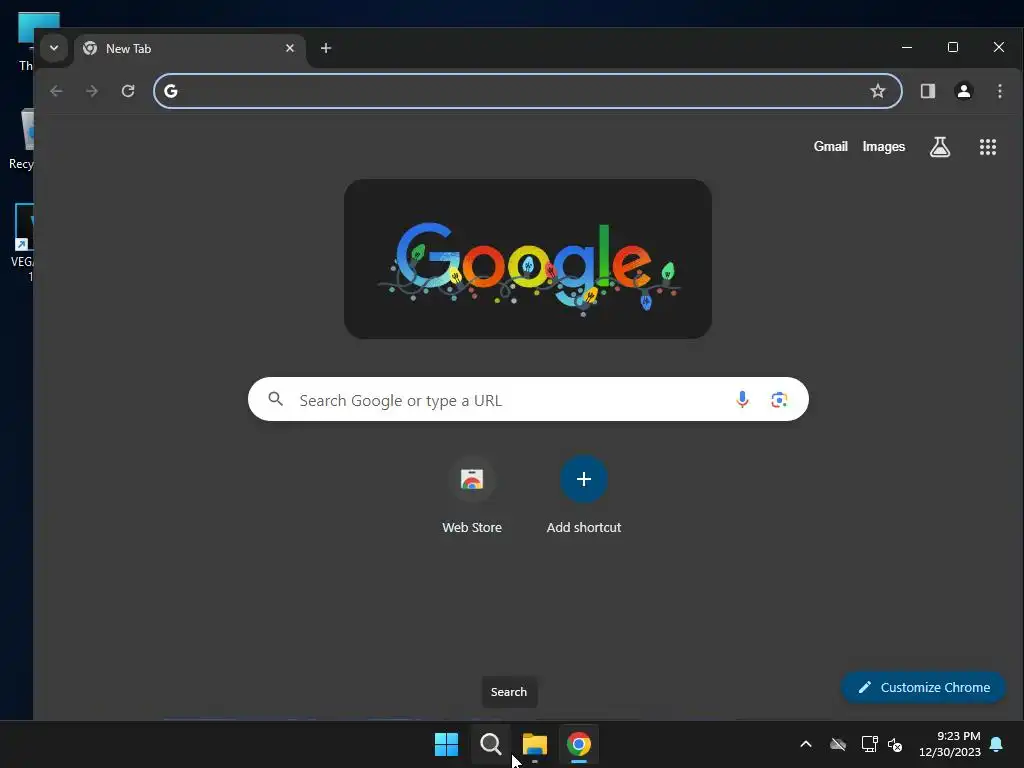
Task: Open the notifications bell
Action: [997, 744]
